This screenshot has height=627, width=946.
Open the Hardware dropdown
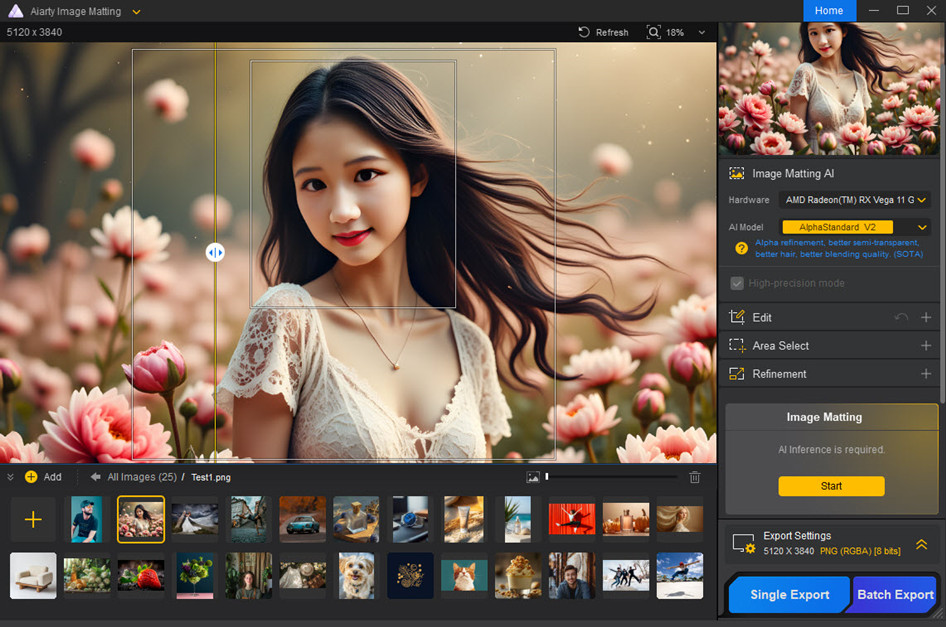coord(855,200)
